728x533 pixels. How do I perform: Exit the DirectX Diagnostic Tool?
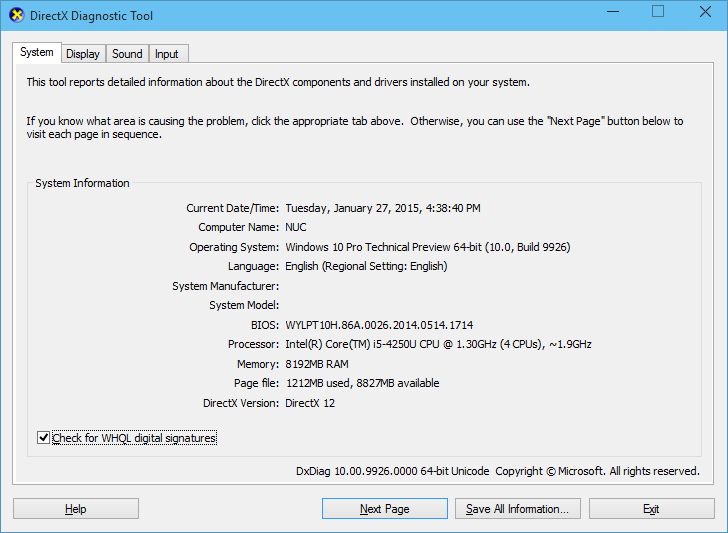click(651, 509)
